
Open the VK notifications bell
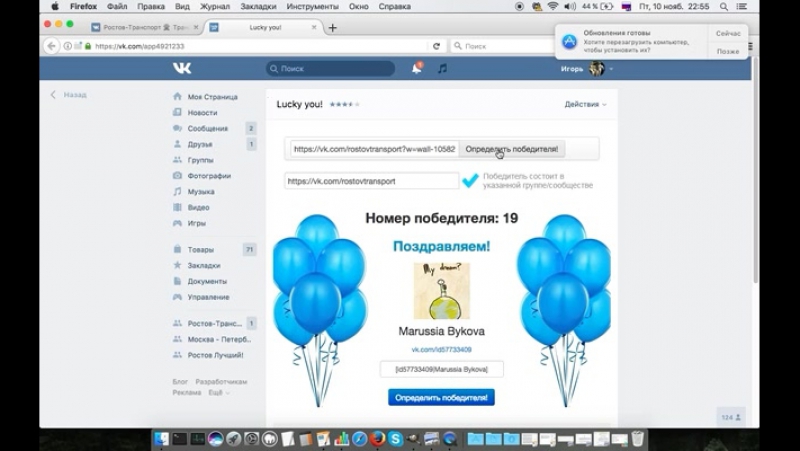tap(417, 68)
